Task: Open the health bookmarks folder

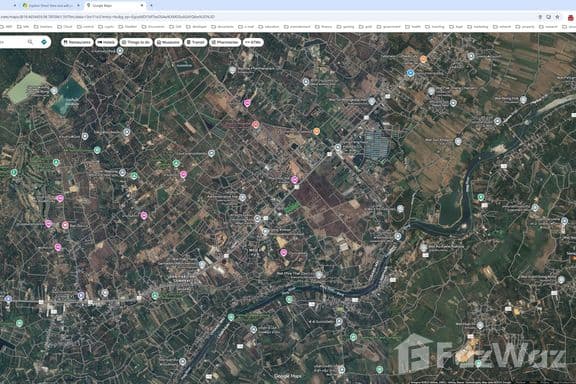Action: [x=413, y=27]
